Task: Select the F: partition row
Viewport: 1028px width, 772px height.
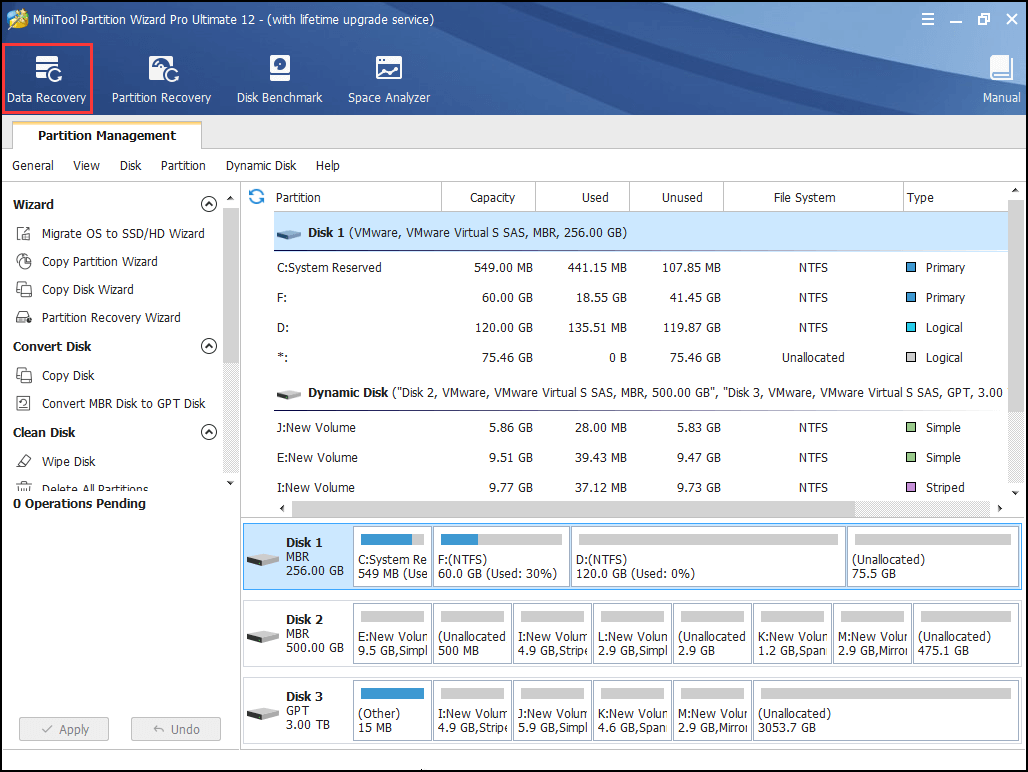Action: tap(641, 298)
